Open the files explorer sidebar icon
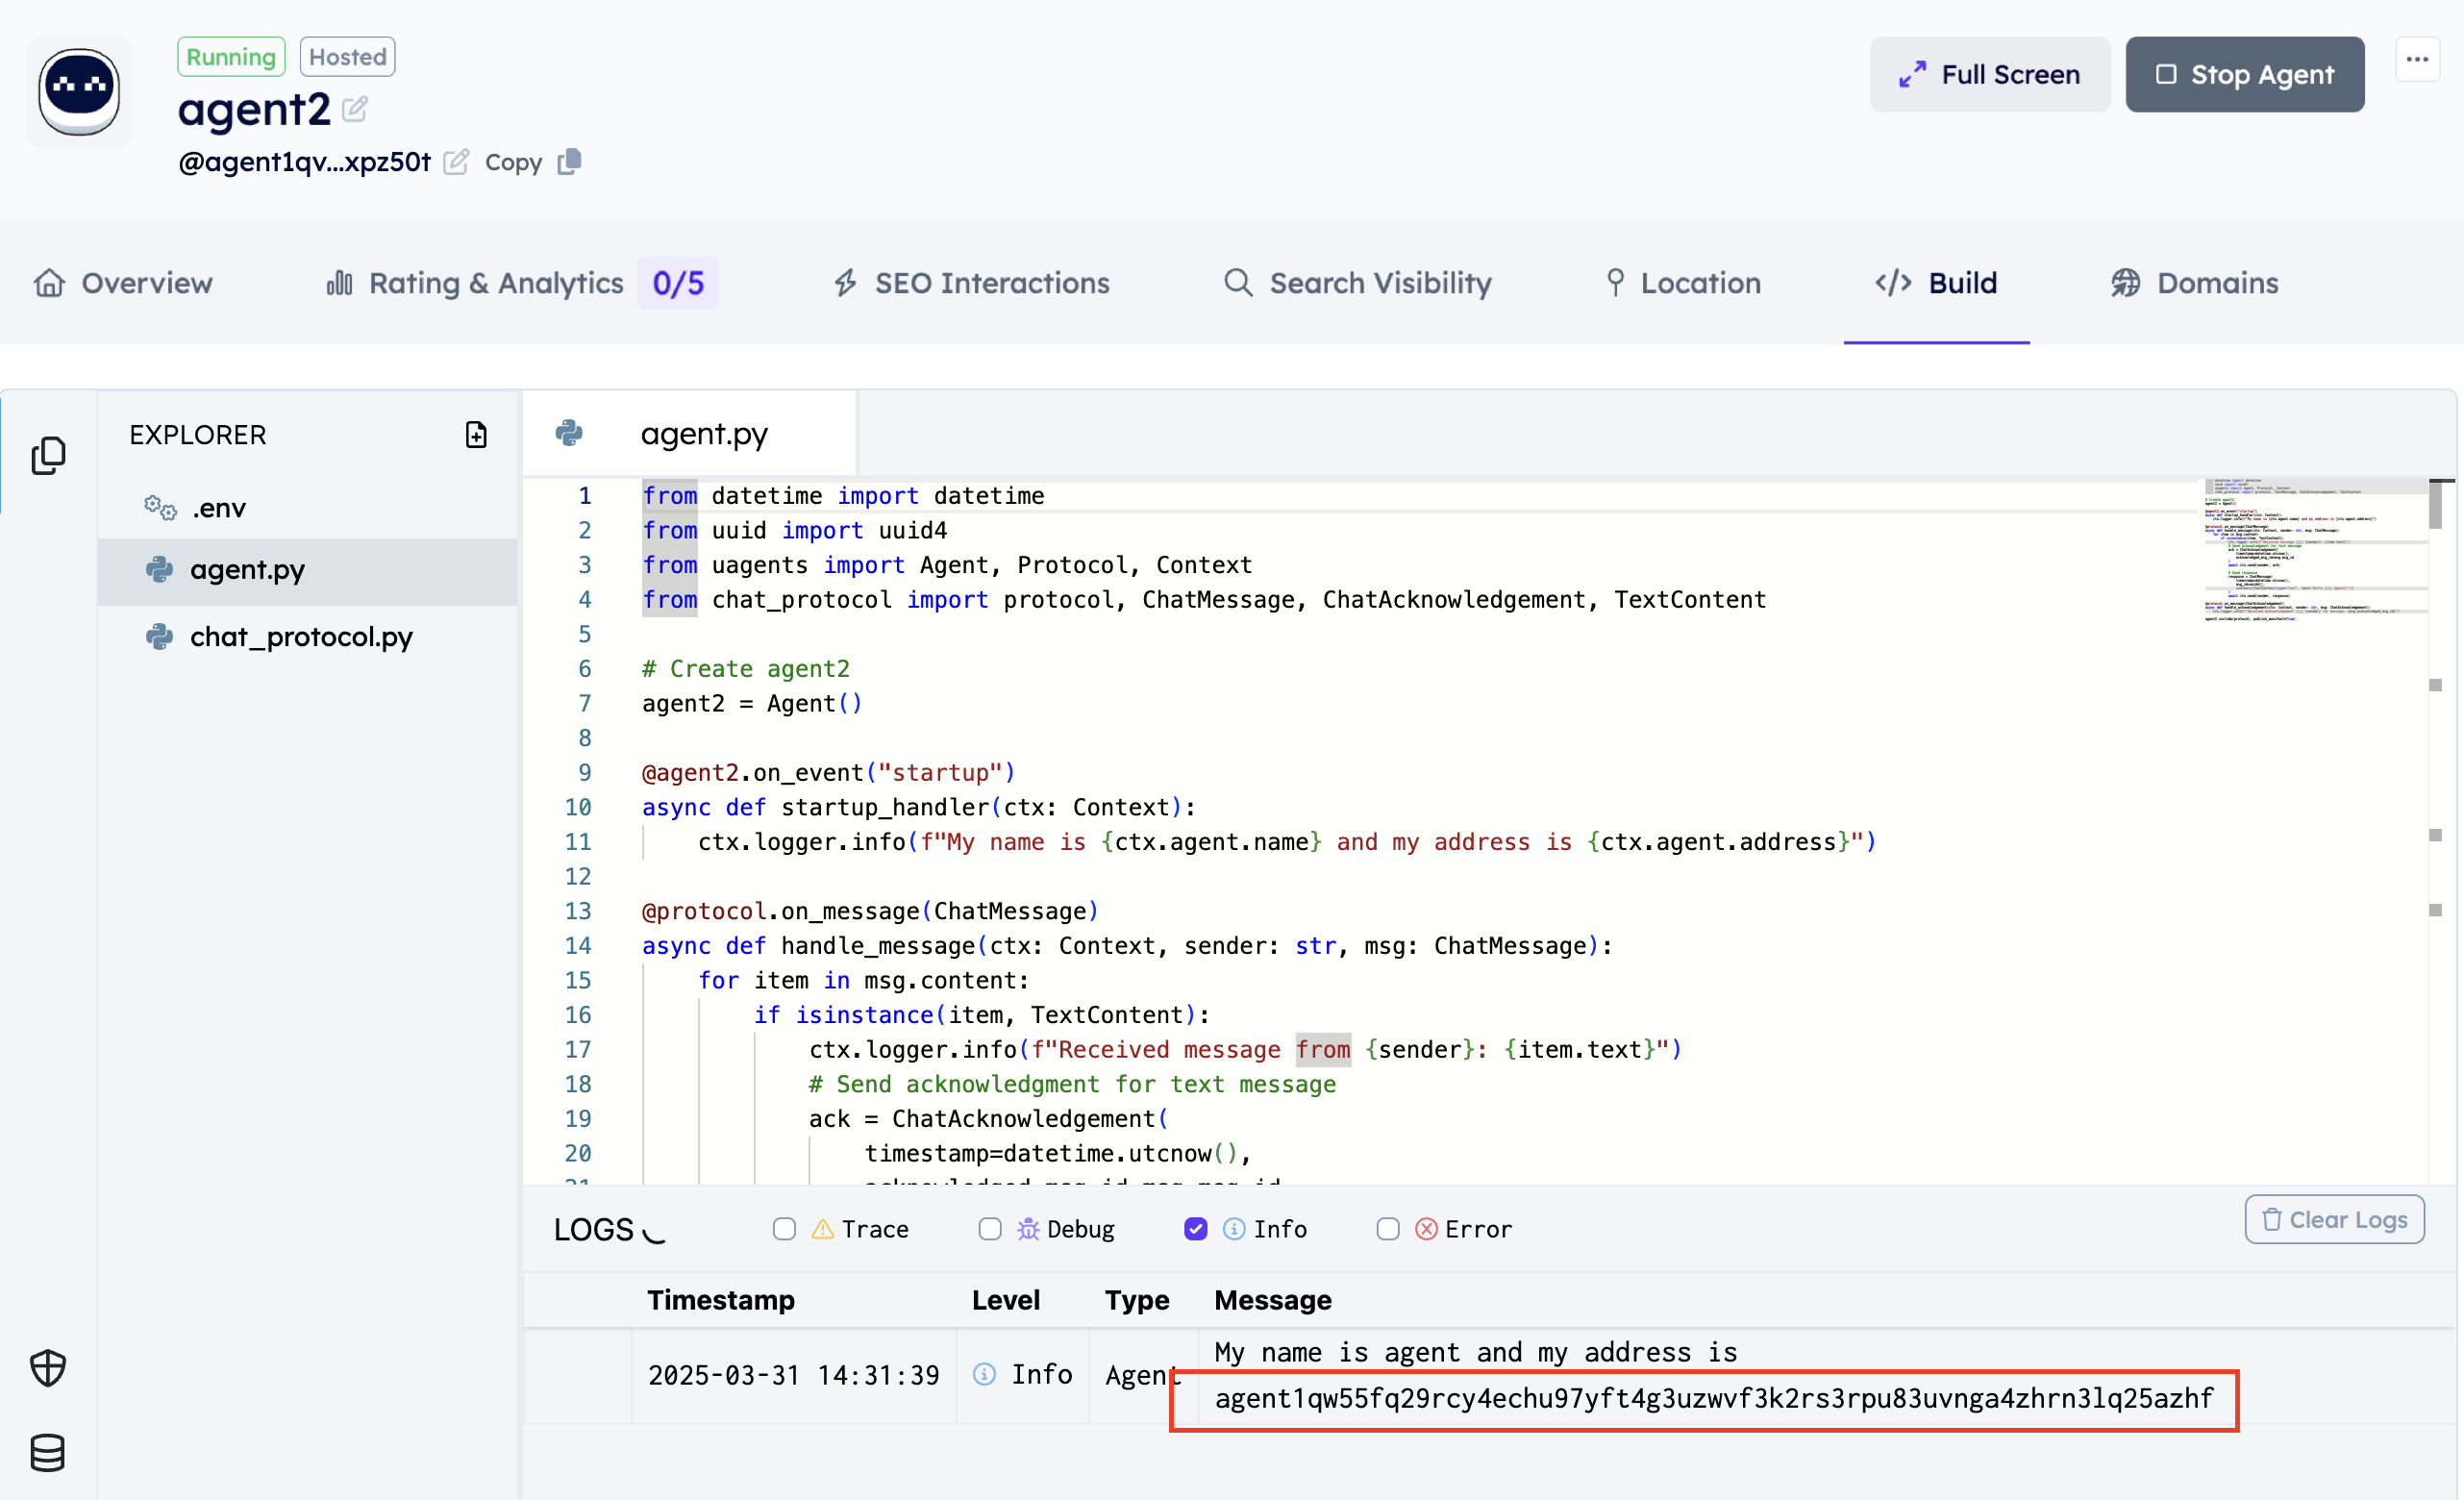Image resolution: width=2464 pixels, height=1500 pixels. click(48, 456)
